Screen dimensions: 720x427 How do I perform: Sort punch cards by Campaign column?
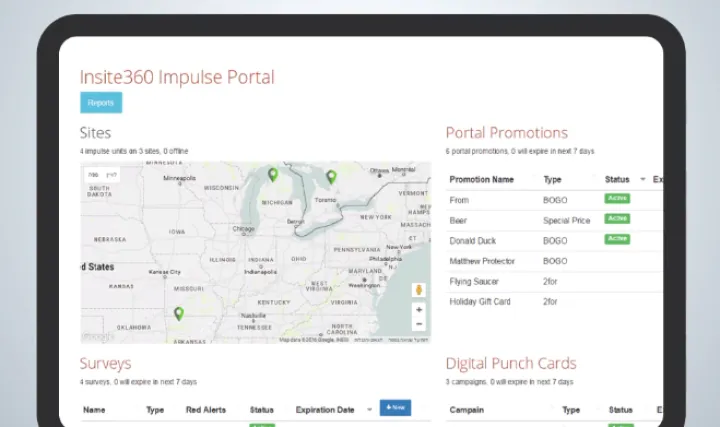pyautogui.click(x=467, y=410)
